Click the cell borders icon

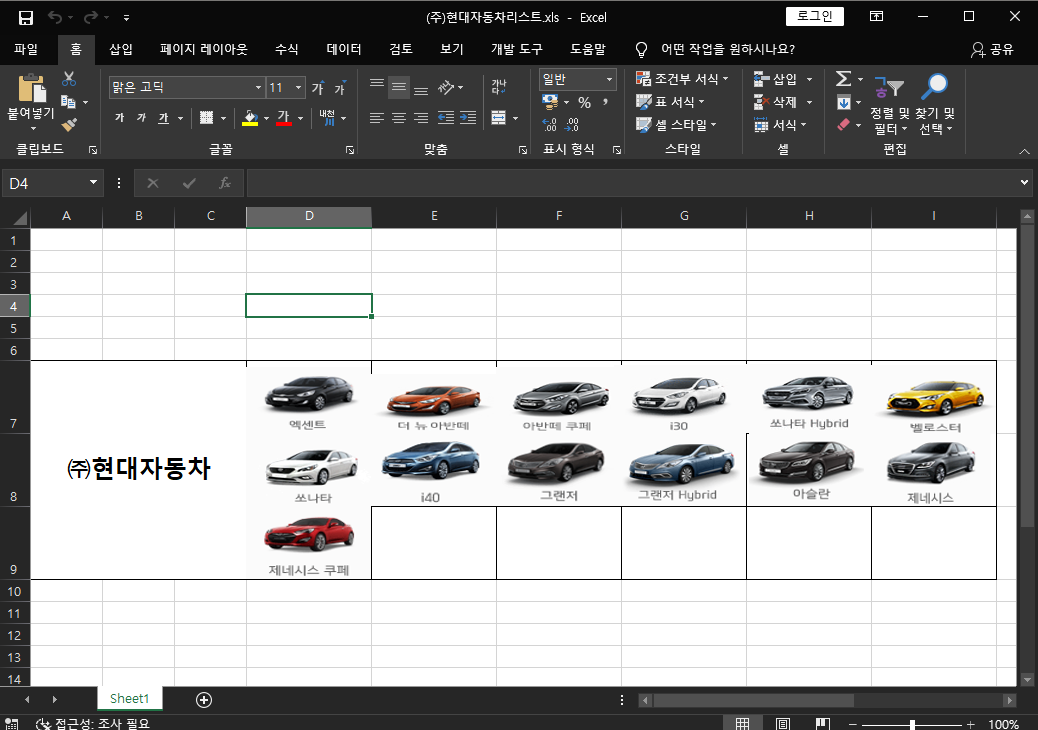[207, 118]
